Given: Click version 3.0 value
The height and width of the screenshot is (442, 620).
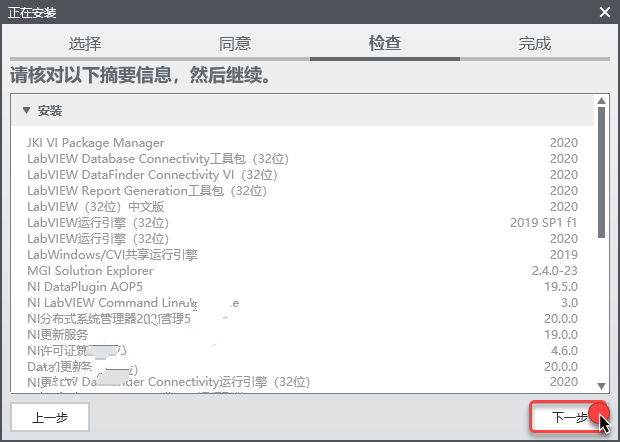Looking at the screenshot, I should [x=569, y=303].
